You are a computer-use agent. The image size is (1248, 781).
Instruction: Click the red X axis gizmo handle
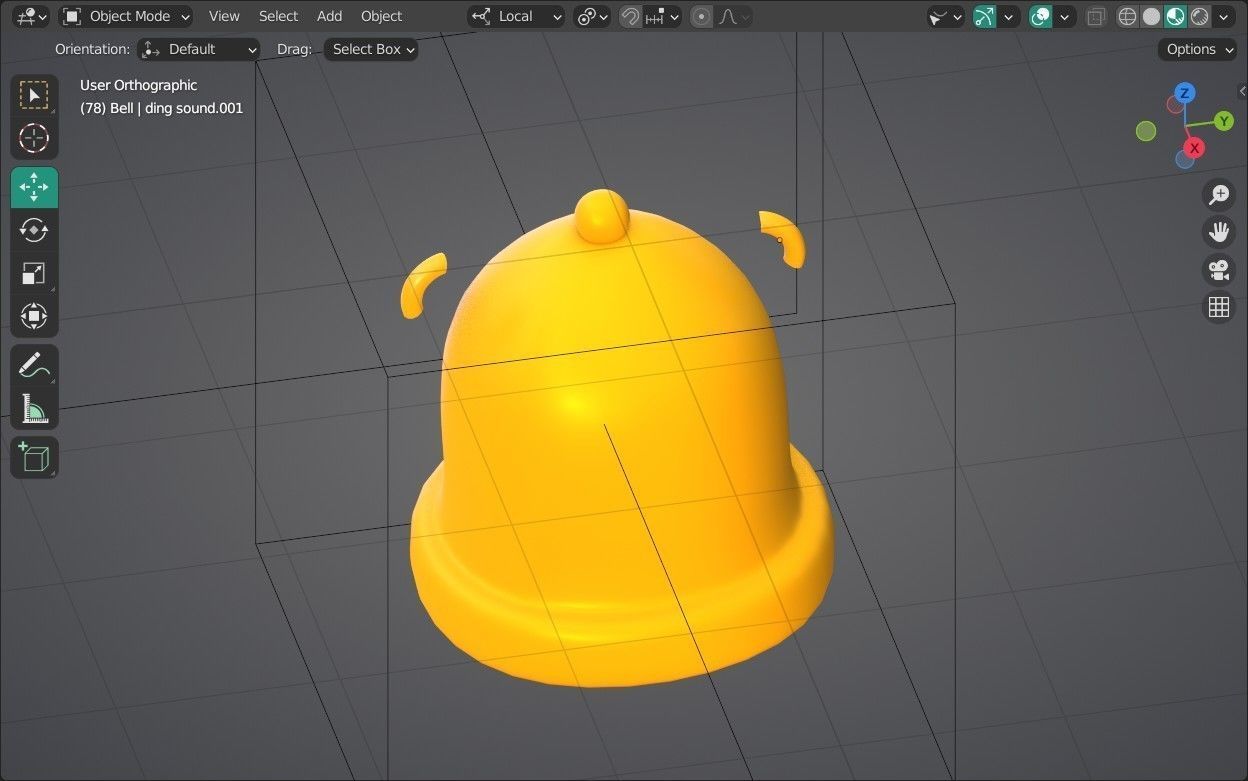(x=1192, y=148)
